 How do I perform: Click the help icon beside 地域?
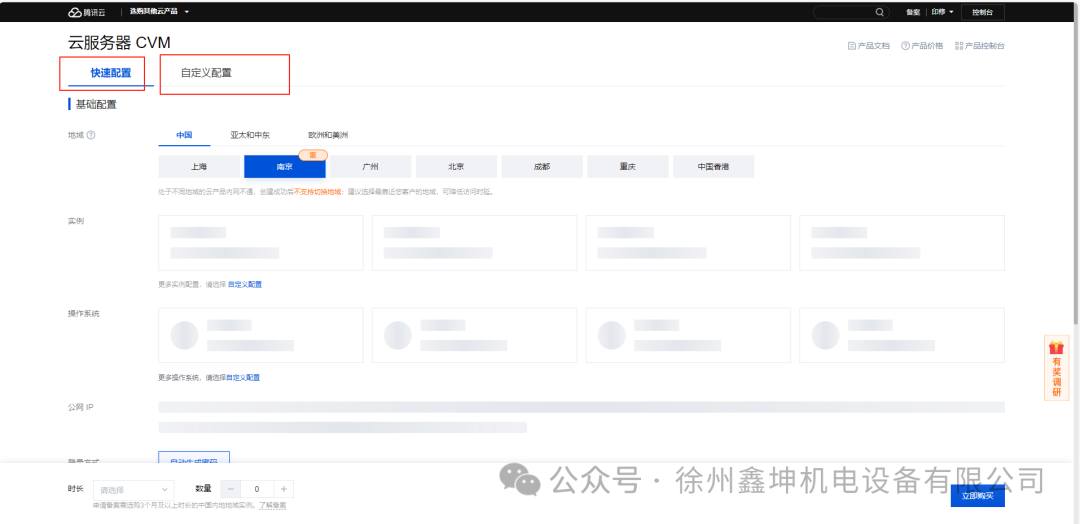(x=91, y=135)
